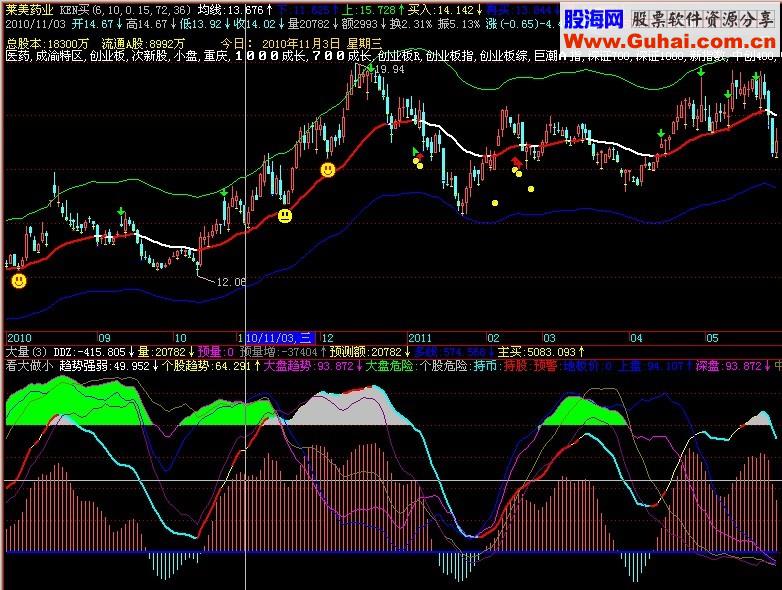Click the green arrow in October
Image resolution: width=782 pixels, height=590 pixels.
[x=224, y=193]
